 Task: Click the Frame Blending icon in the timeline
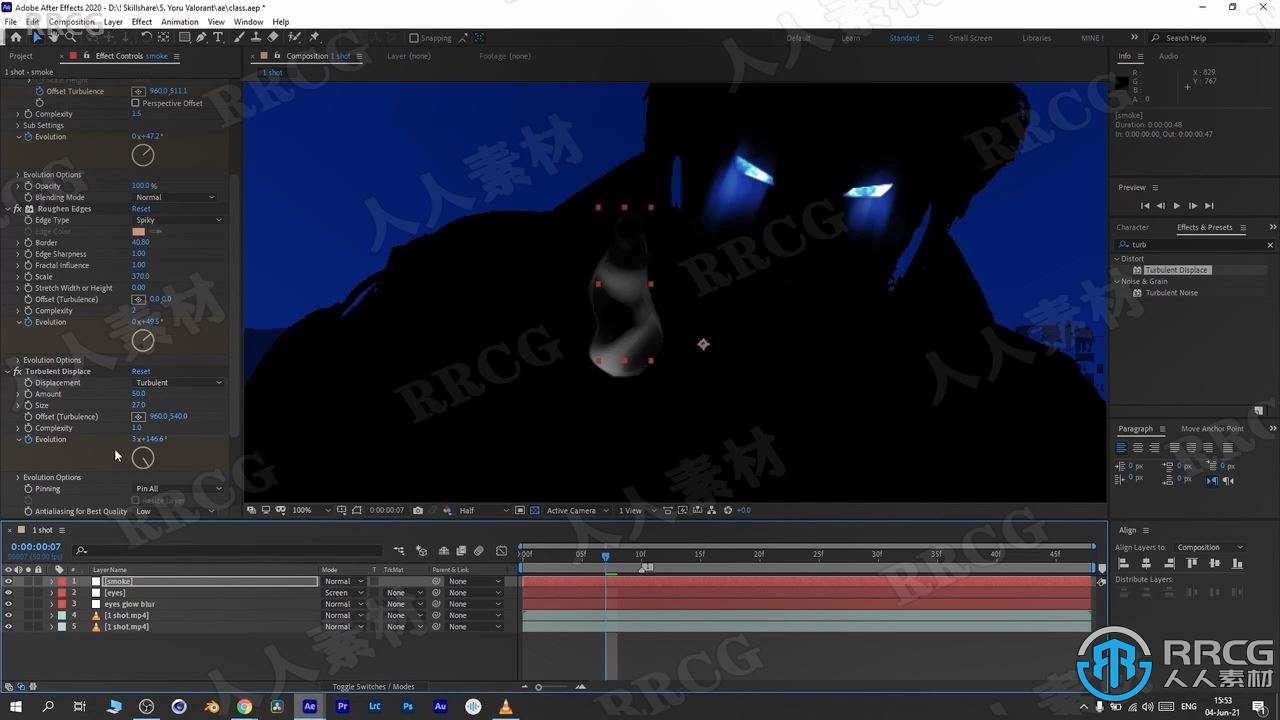click(x=461, y=550)
